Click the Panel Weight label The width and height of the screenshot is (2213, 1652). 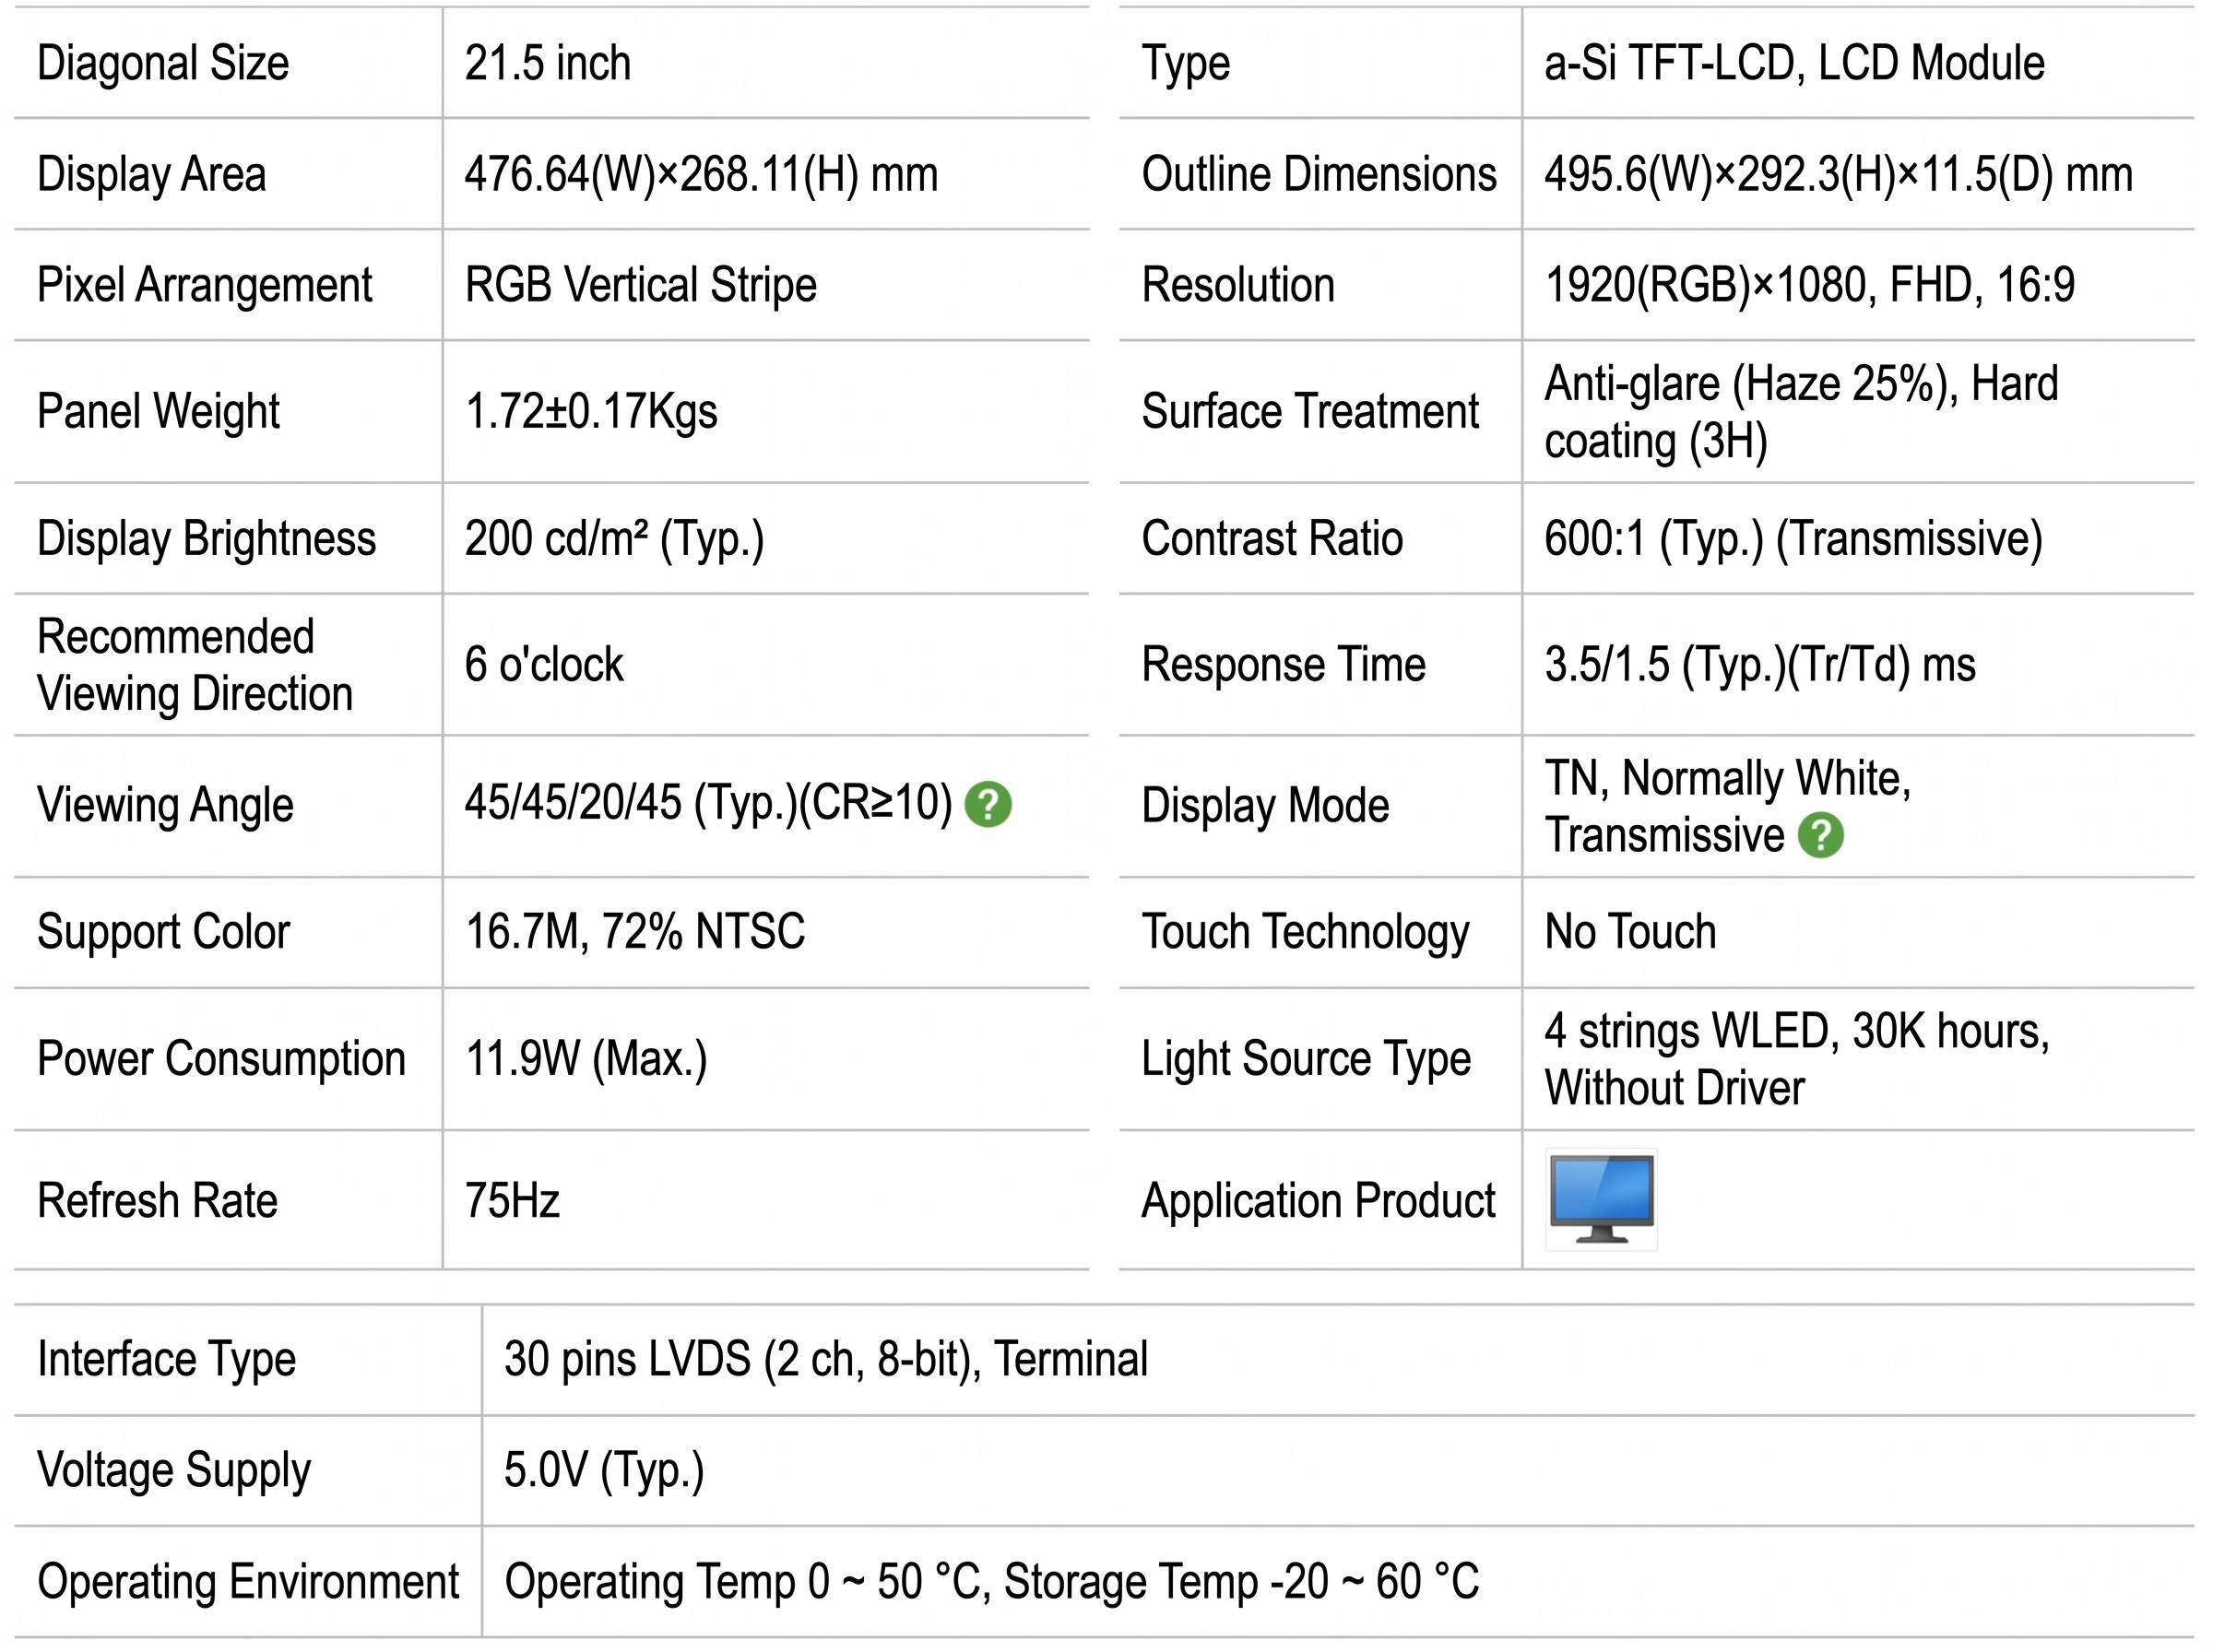(158, 411)
